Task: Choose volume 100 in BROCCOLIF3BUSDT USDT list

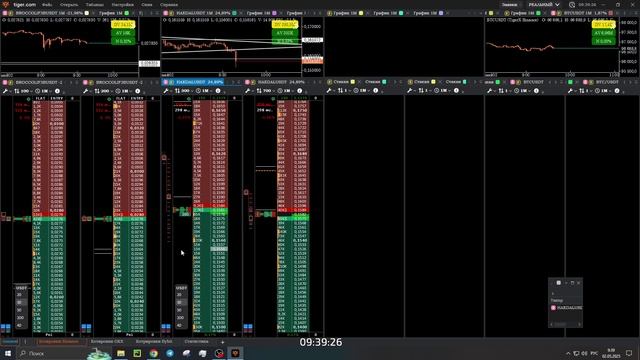Action: coord(20,318)
